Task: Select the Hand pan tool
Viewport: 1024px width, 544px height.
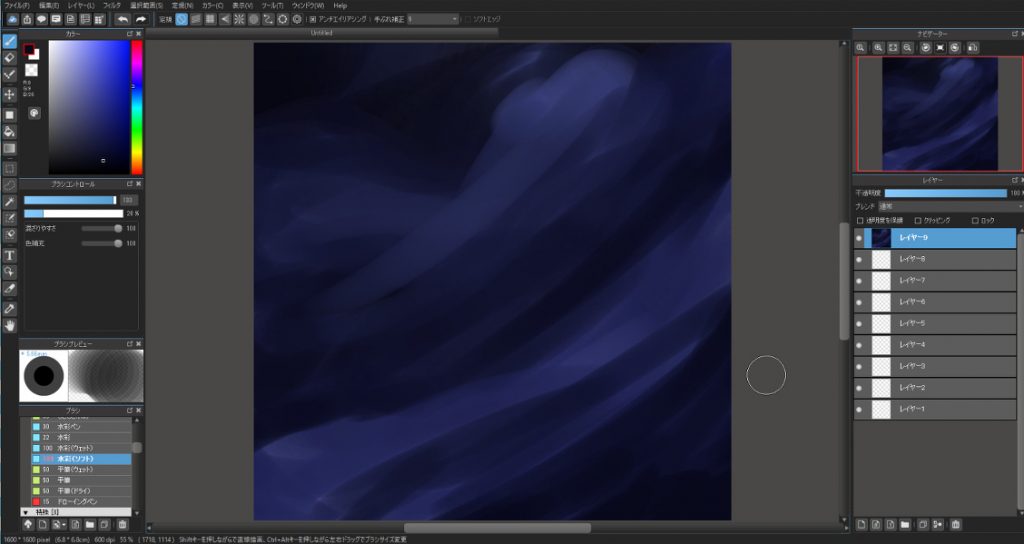Action: click(10, 325)
